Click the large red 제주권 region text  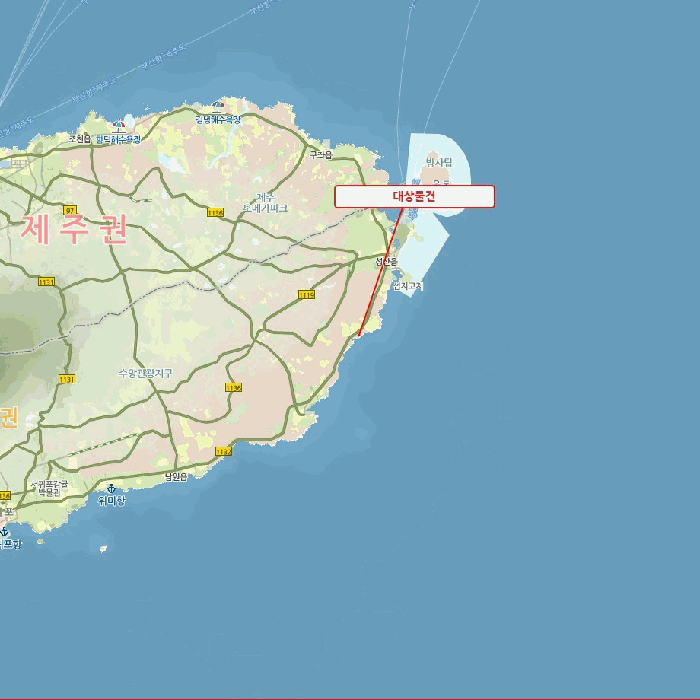[x=75, y=230]
